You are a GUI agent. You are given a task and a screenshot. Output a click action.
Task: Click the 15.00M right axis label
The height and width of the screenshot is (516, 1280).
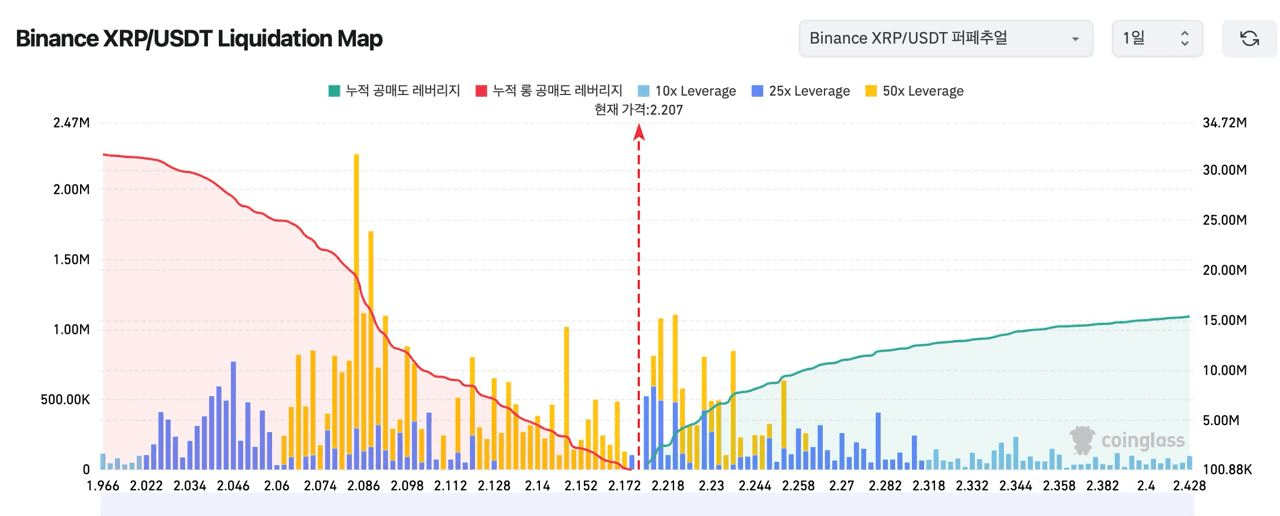point(1223,320)
